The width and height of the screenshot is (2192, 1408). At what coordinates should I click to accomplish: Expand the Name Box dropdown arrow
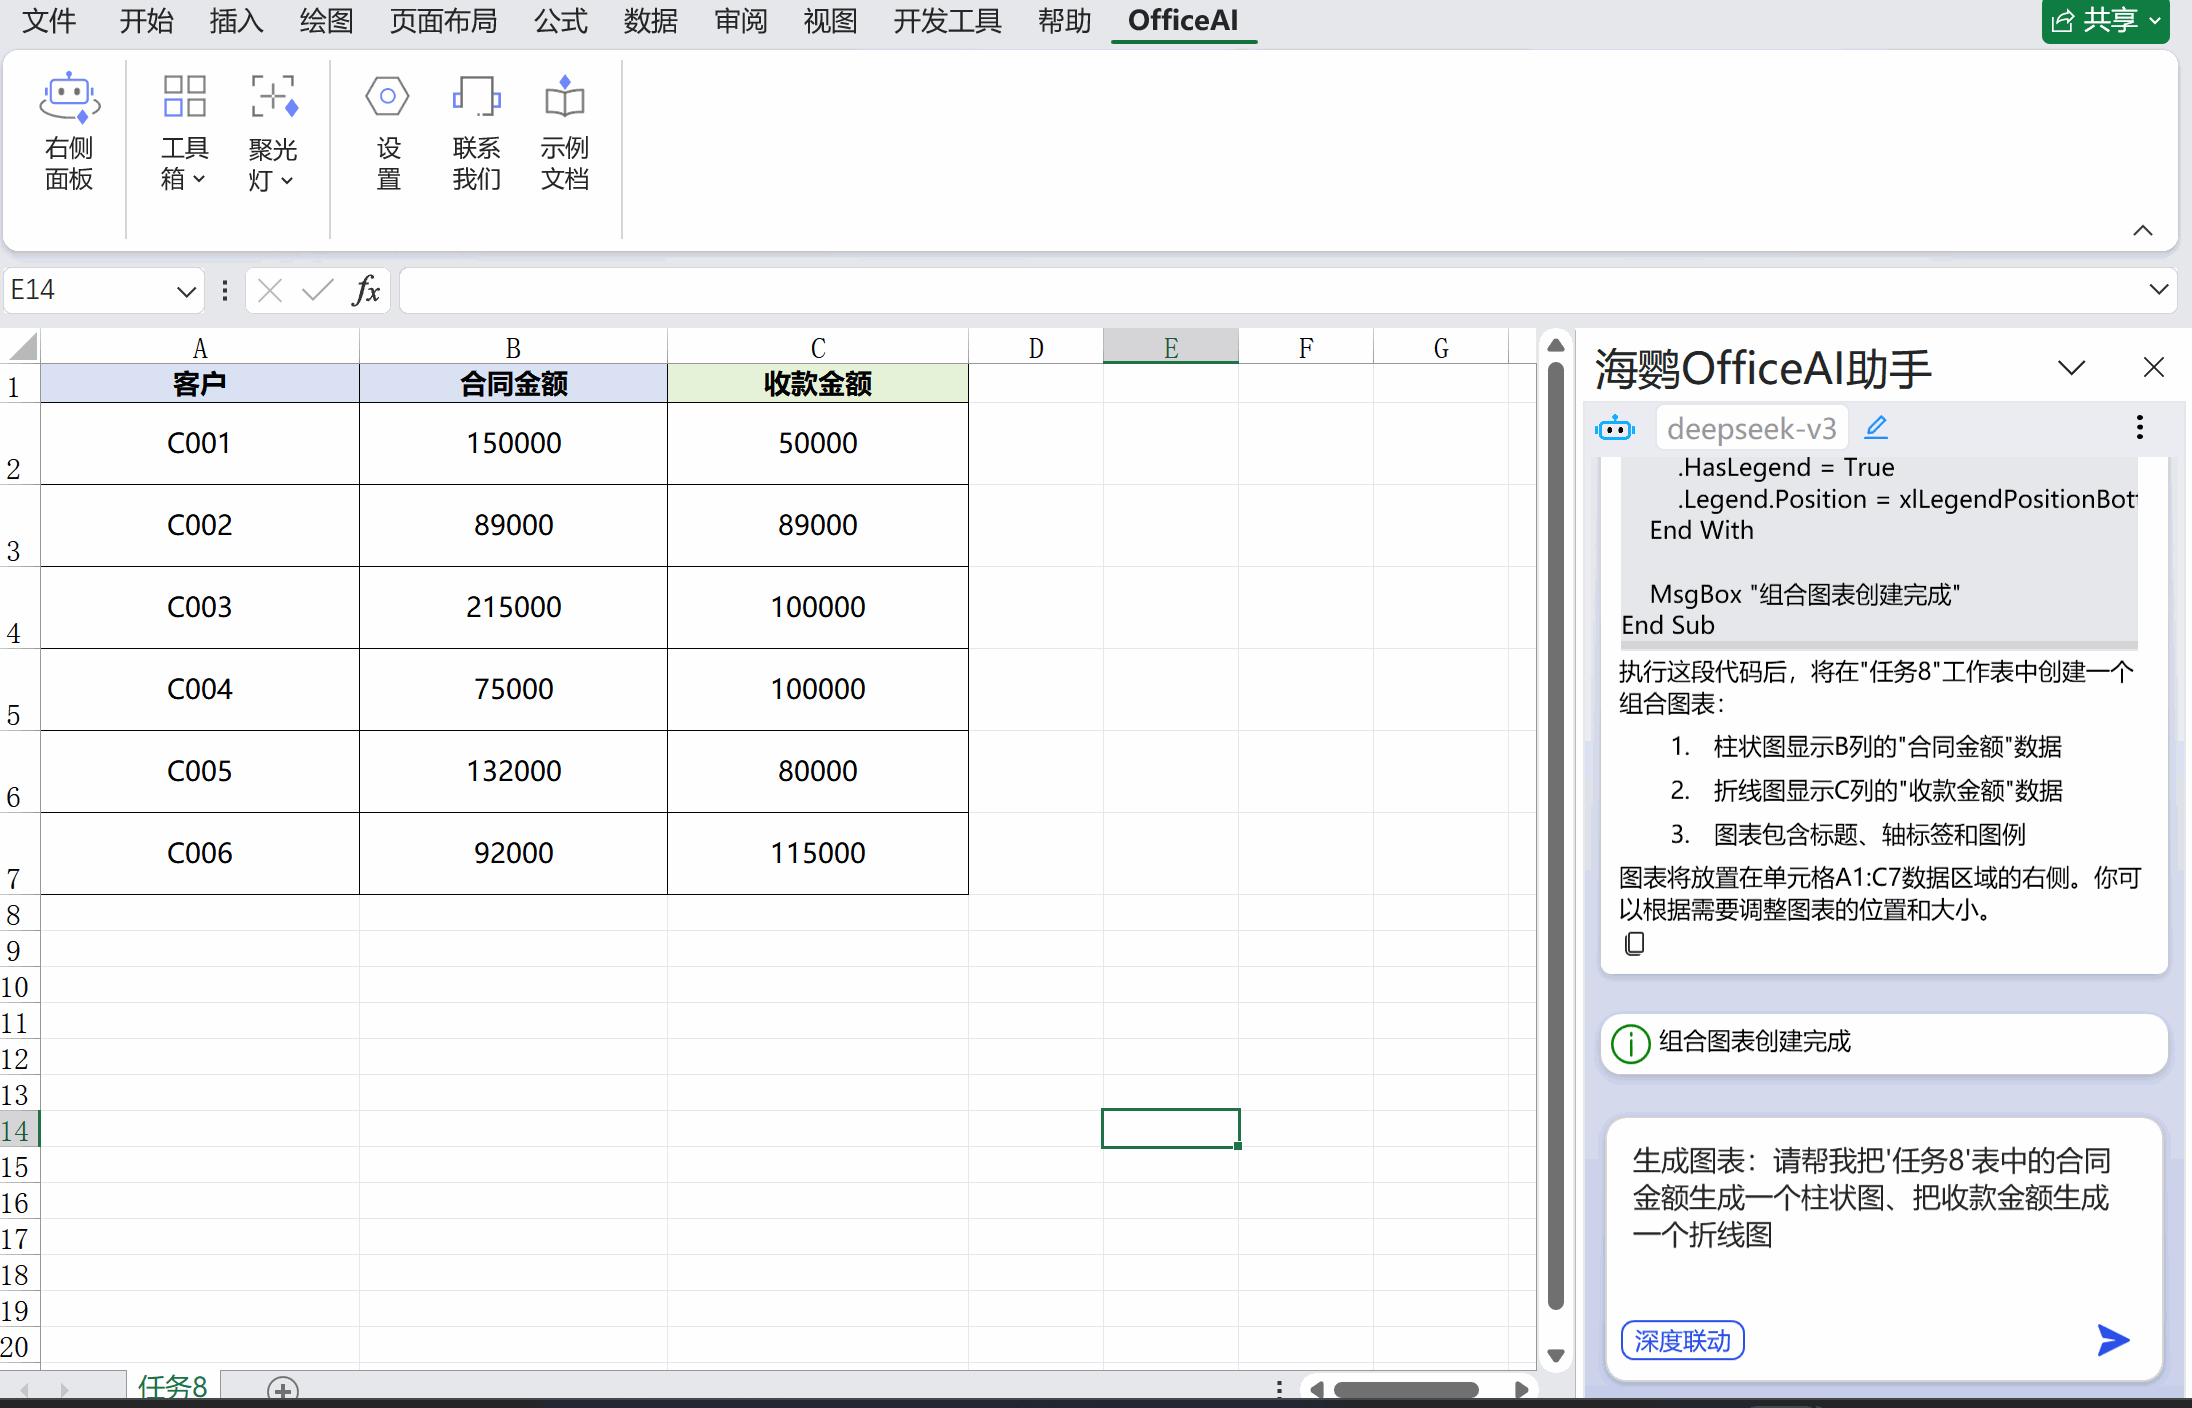186,291
